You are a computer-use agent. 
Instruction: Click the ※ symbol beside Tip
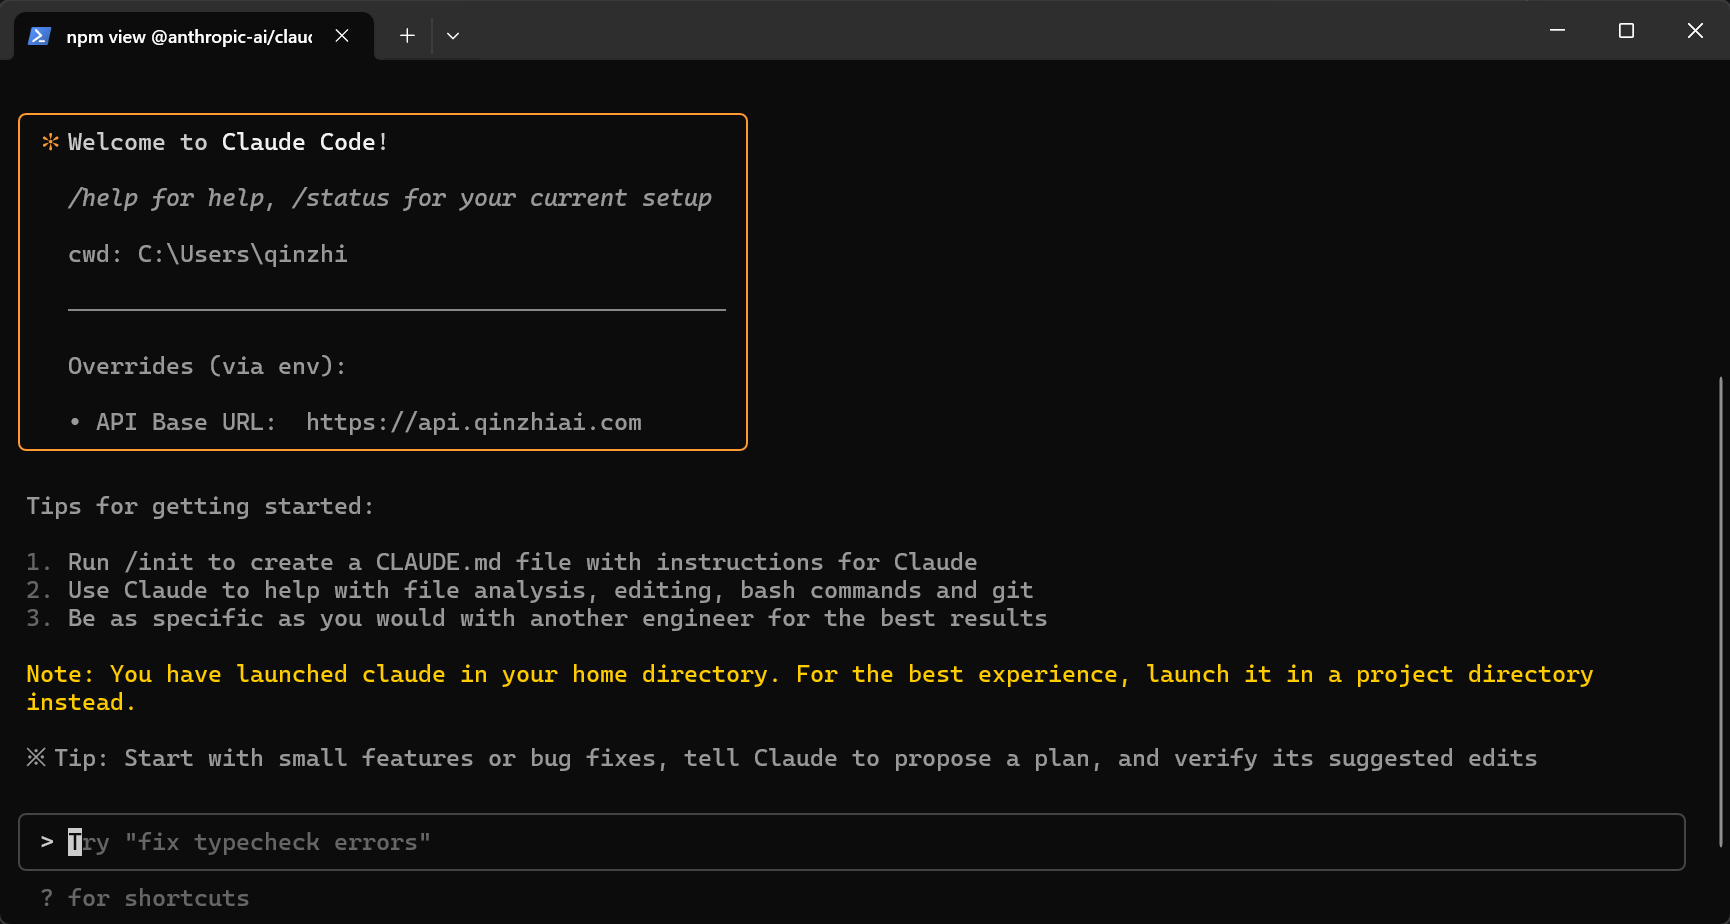pyautogui.click(x=36, y=758)
